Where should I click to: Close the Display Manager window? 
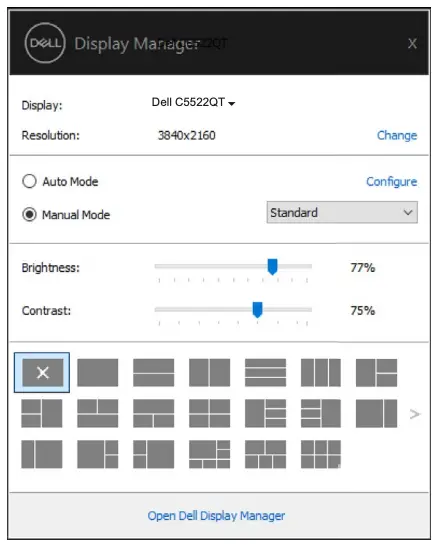click(x=412, y=43)
